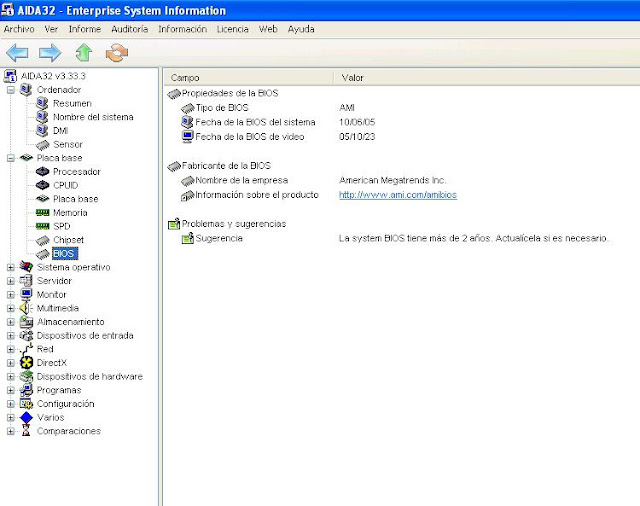Click the Memoria RAM module icon
This screenshot has height=506, width=640.
pos(42,213)
